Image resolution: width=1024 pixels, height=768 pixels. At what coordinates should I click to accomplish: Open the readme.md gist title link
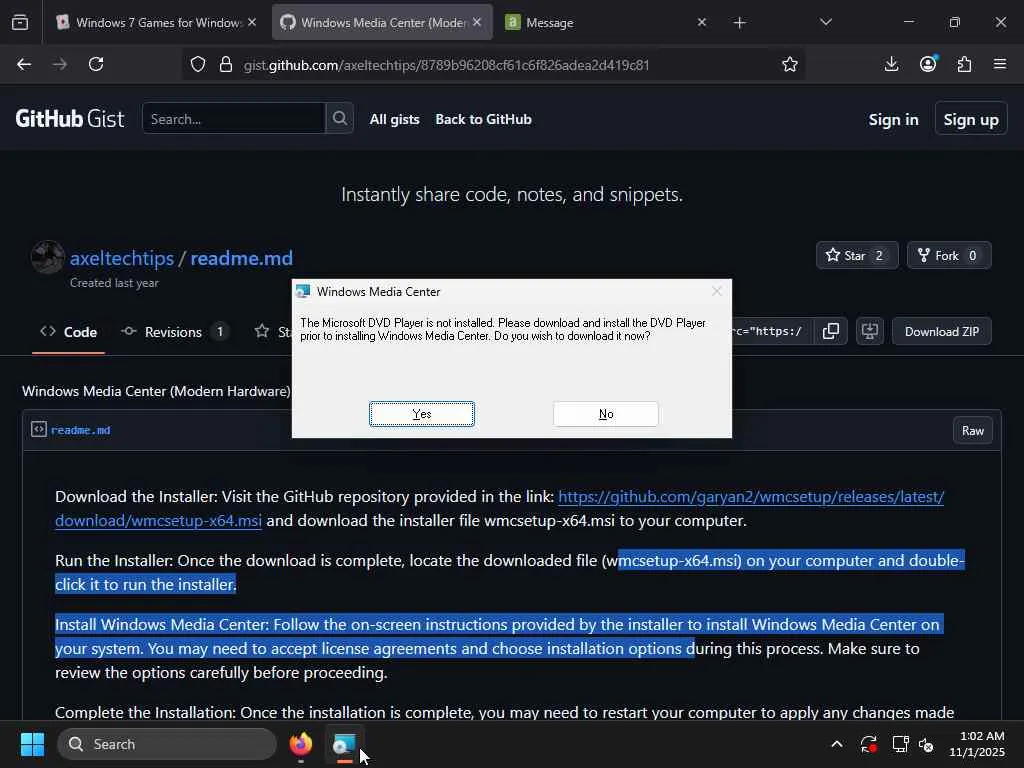coord(242,258)
